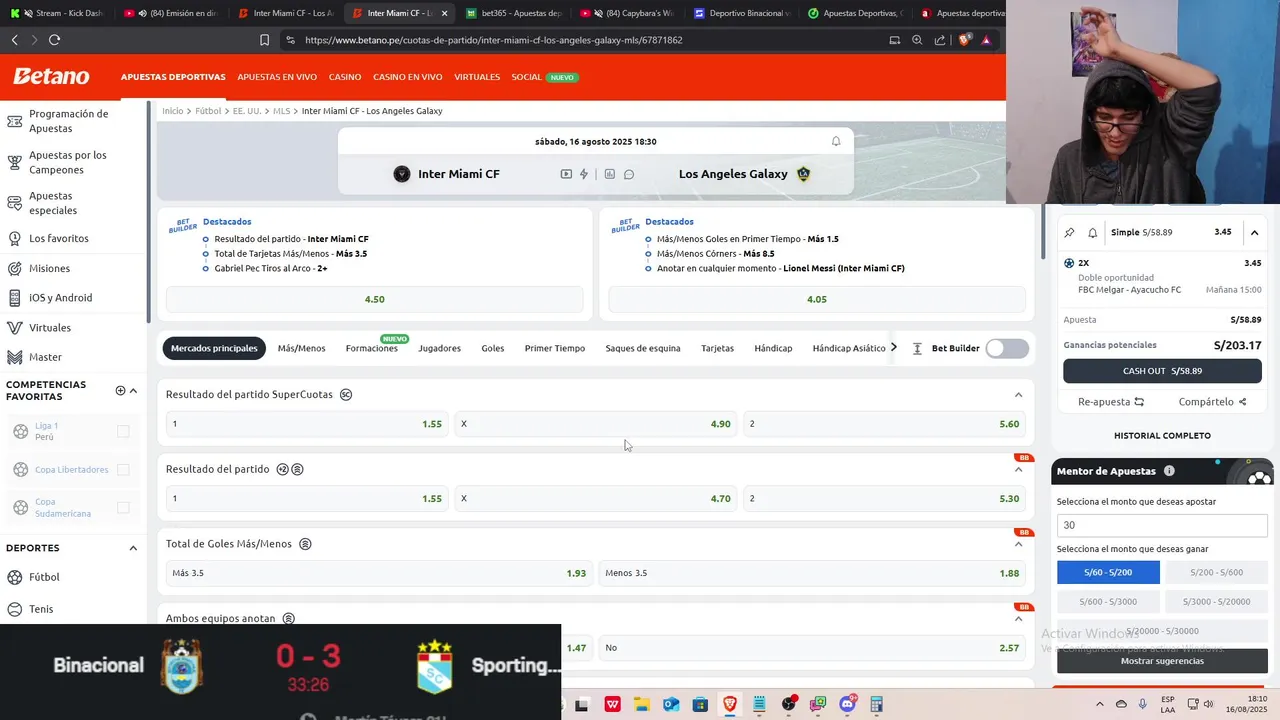Open Discord from the taskbar

(848, 704)
